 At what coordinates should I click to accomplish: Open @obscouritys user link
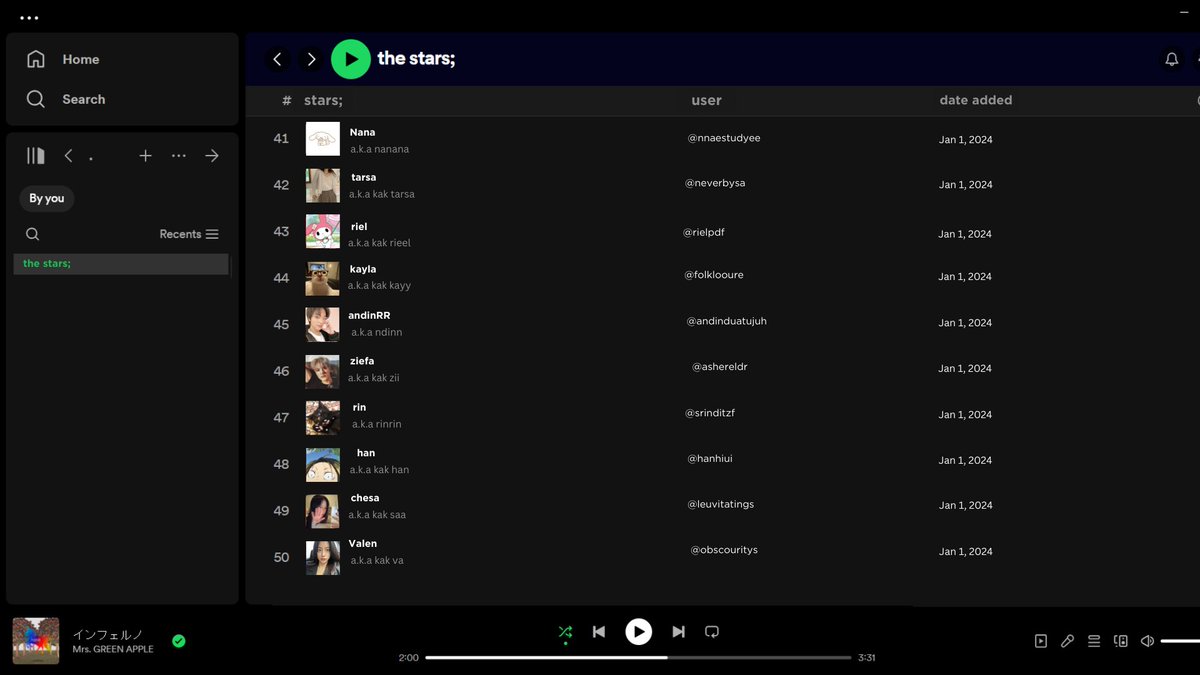click(x=724, y=550)
